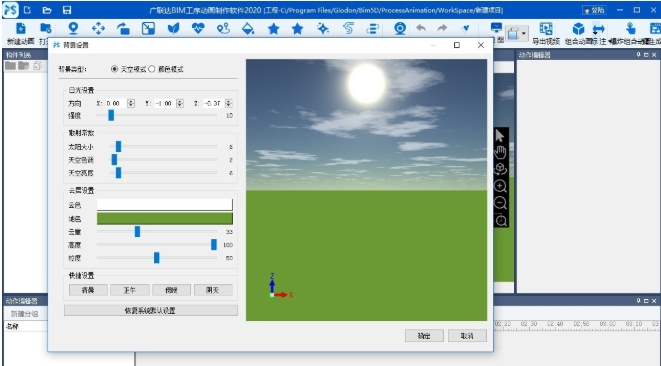
Task: Click the S-curve toolbar icon
Action: [348, 28]
